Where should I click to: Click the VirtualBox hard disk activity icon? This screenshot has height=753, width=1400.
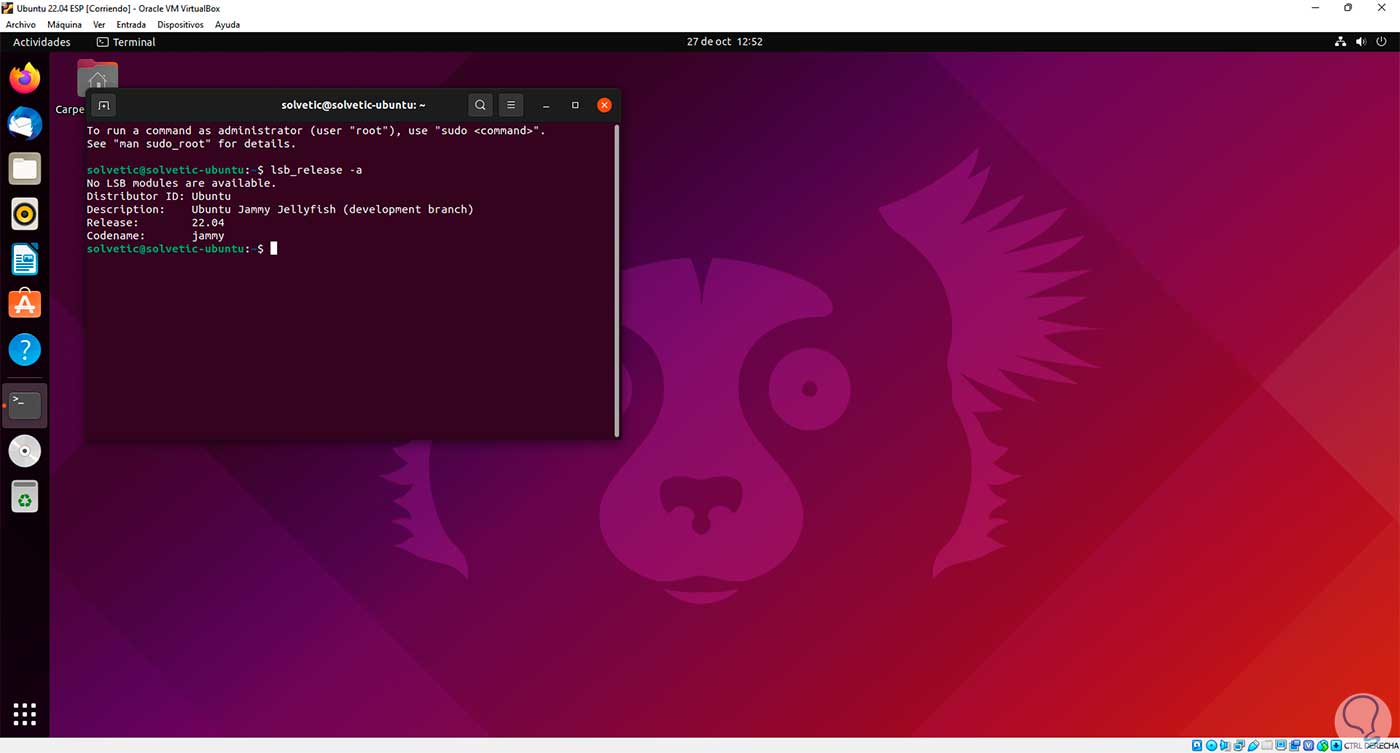(1197, 746)
